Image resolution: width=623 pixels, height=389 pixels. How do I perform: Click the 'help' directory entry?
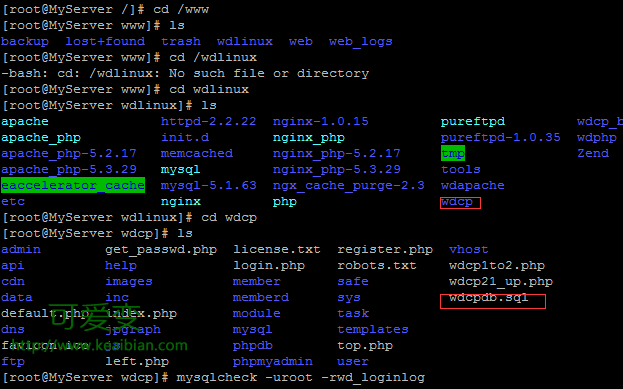pos(121,266)
